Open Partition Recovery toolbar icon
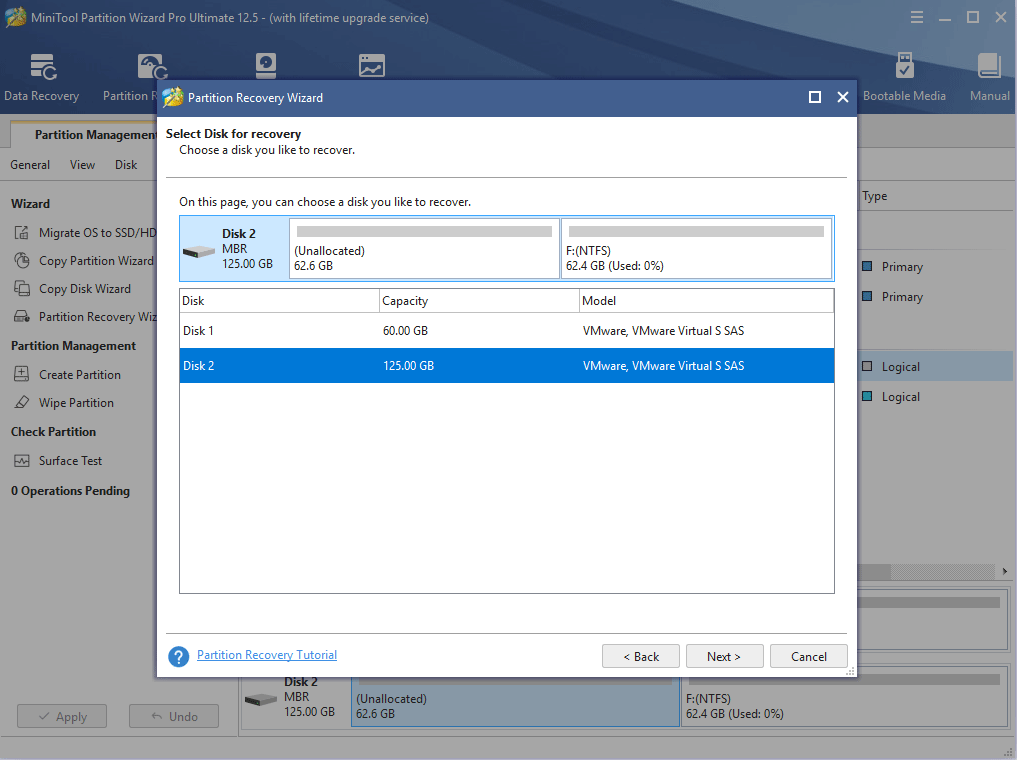 click(x=152, y=66)
